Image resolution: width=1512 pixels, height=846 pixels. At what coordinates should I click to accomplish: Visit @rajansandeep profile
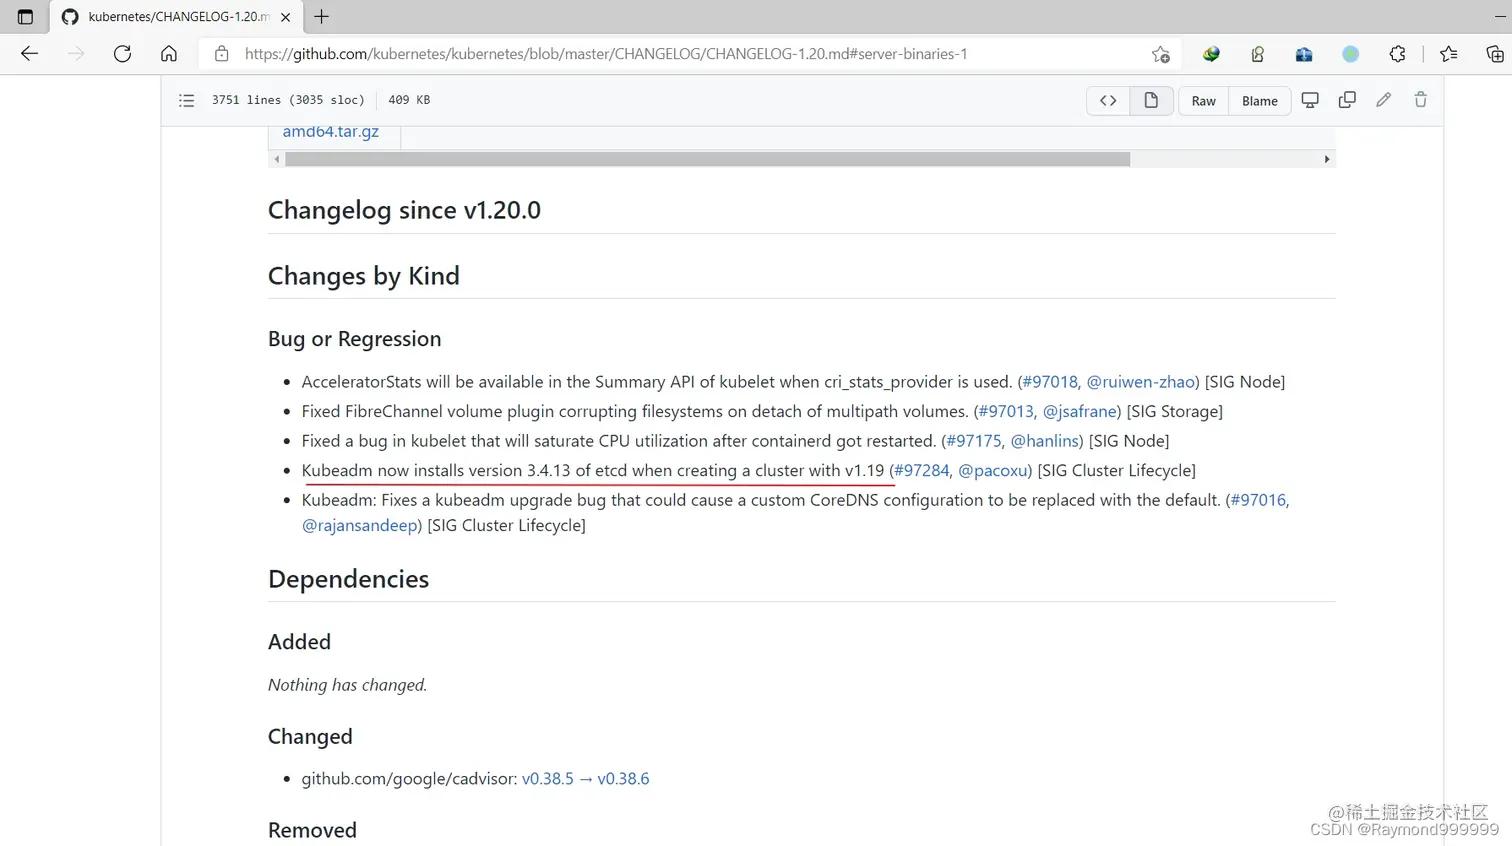360,525
